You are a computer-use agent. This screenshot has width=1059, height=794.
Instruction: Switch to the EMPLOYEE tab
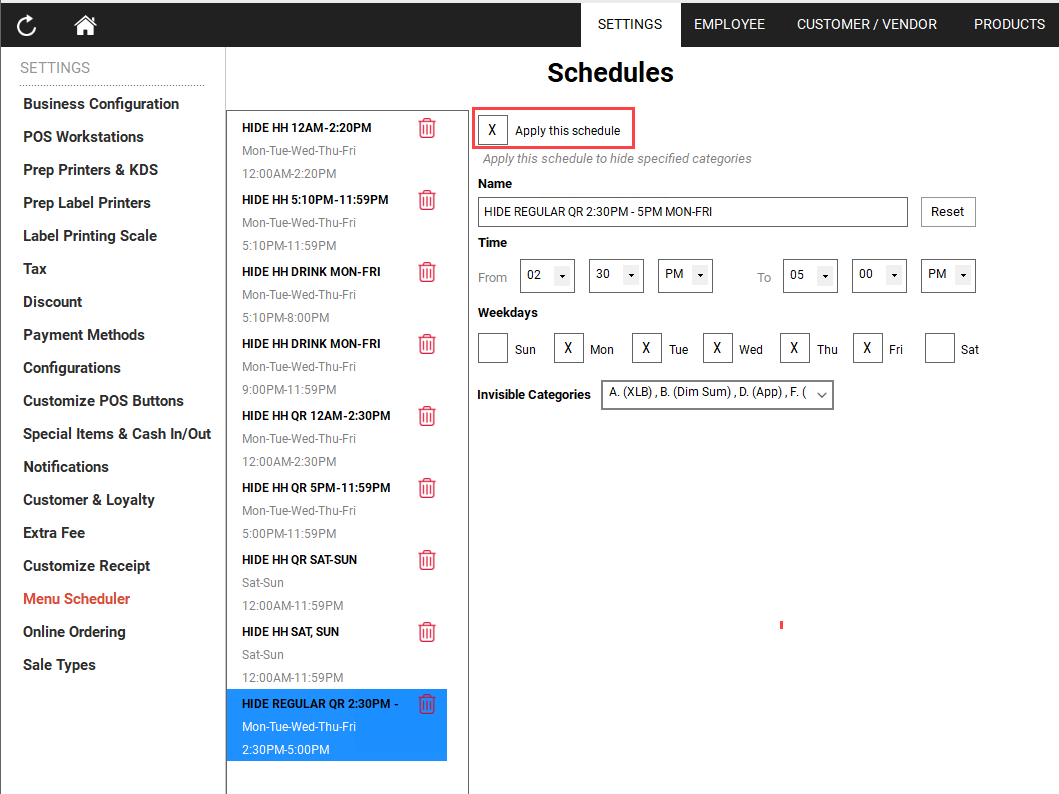pyautogui.click(x=729, y=24)
